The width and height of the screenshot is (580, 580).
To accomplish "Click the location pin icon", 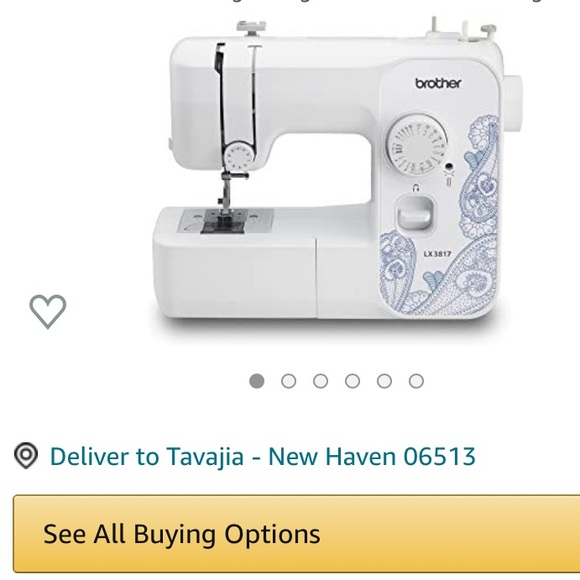I will pos(26,455).
